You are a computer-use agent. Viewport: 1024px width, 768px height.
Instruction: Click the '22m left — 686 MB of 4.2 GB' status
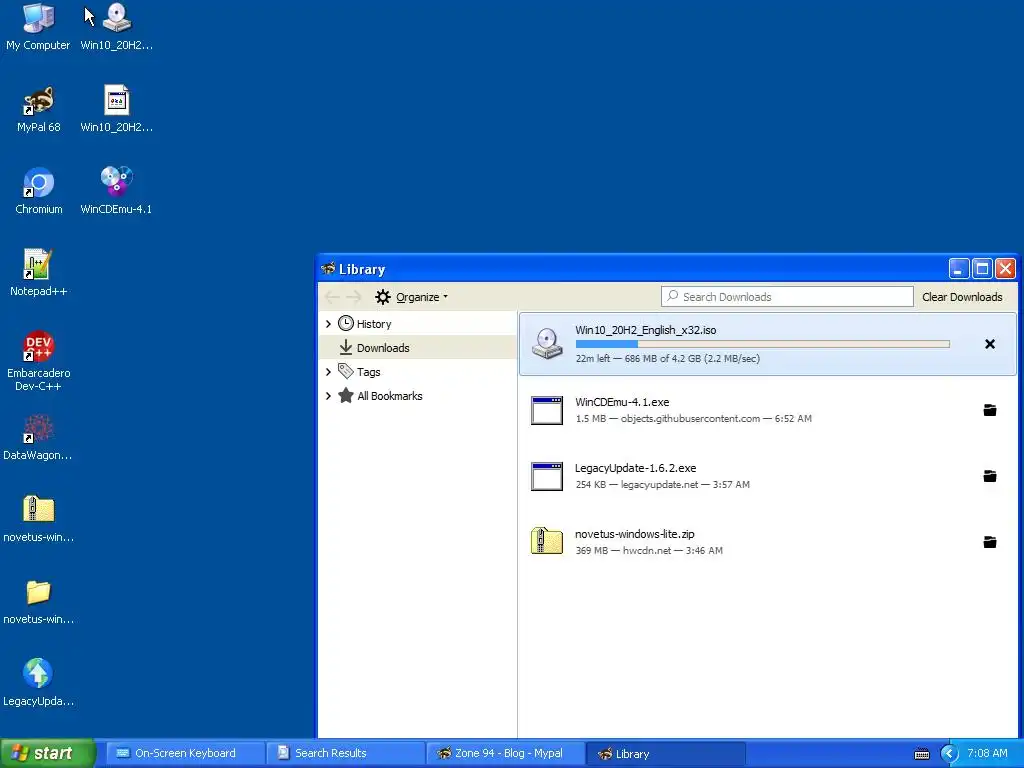point(667,358)
